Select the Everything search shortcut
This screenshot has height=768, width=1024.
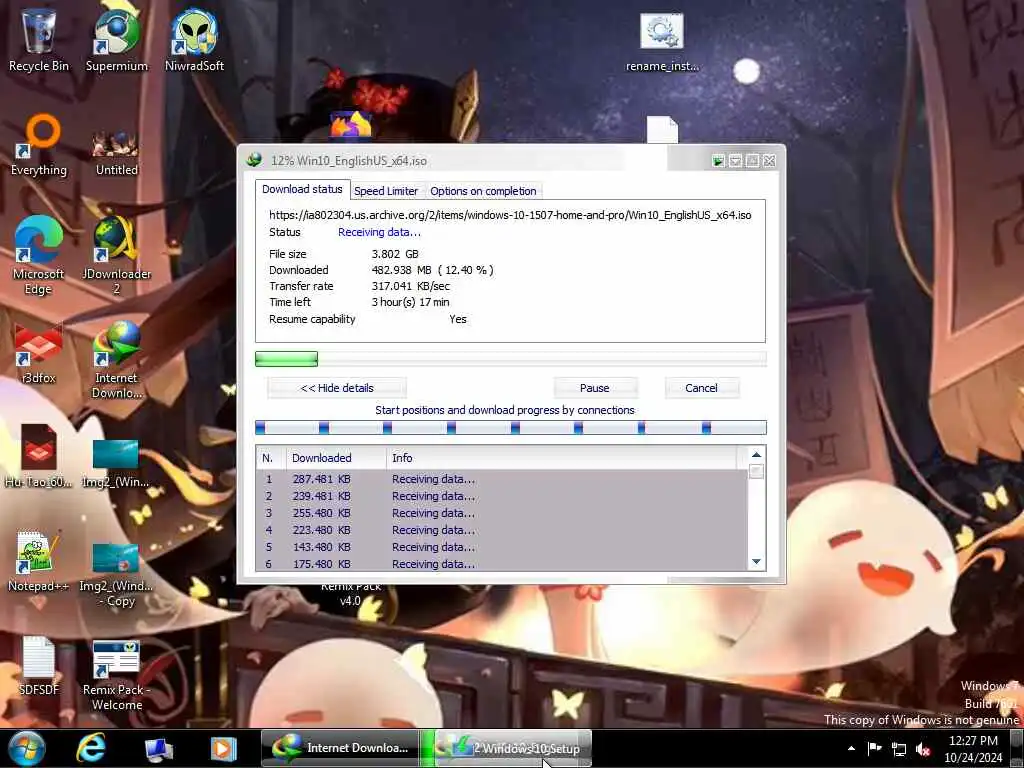point(39,145)
